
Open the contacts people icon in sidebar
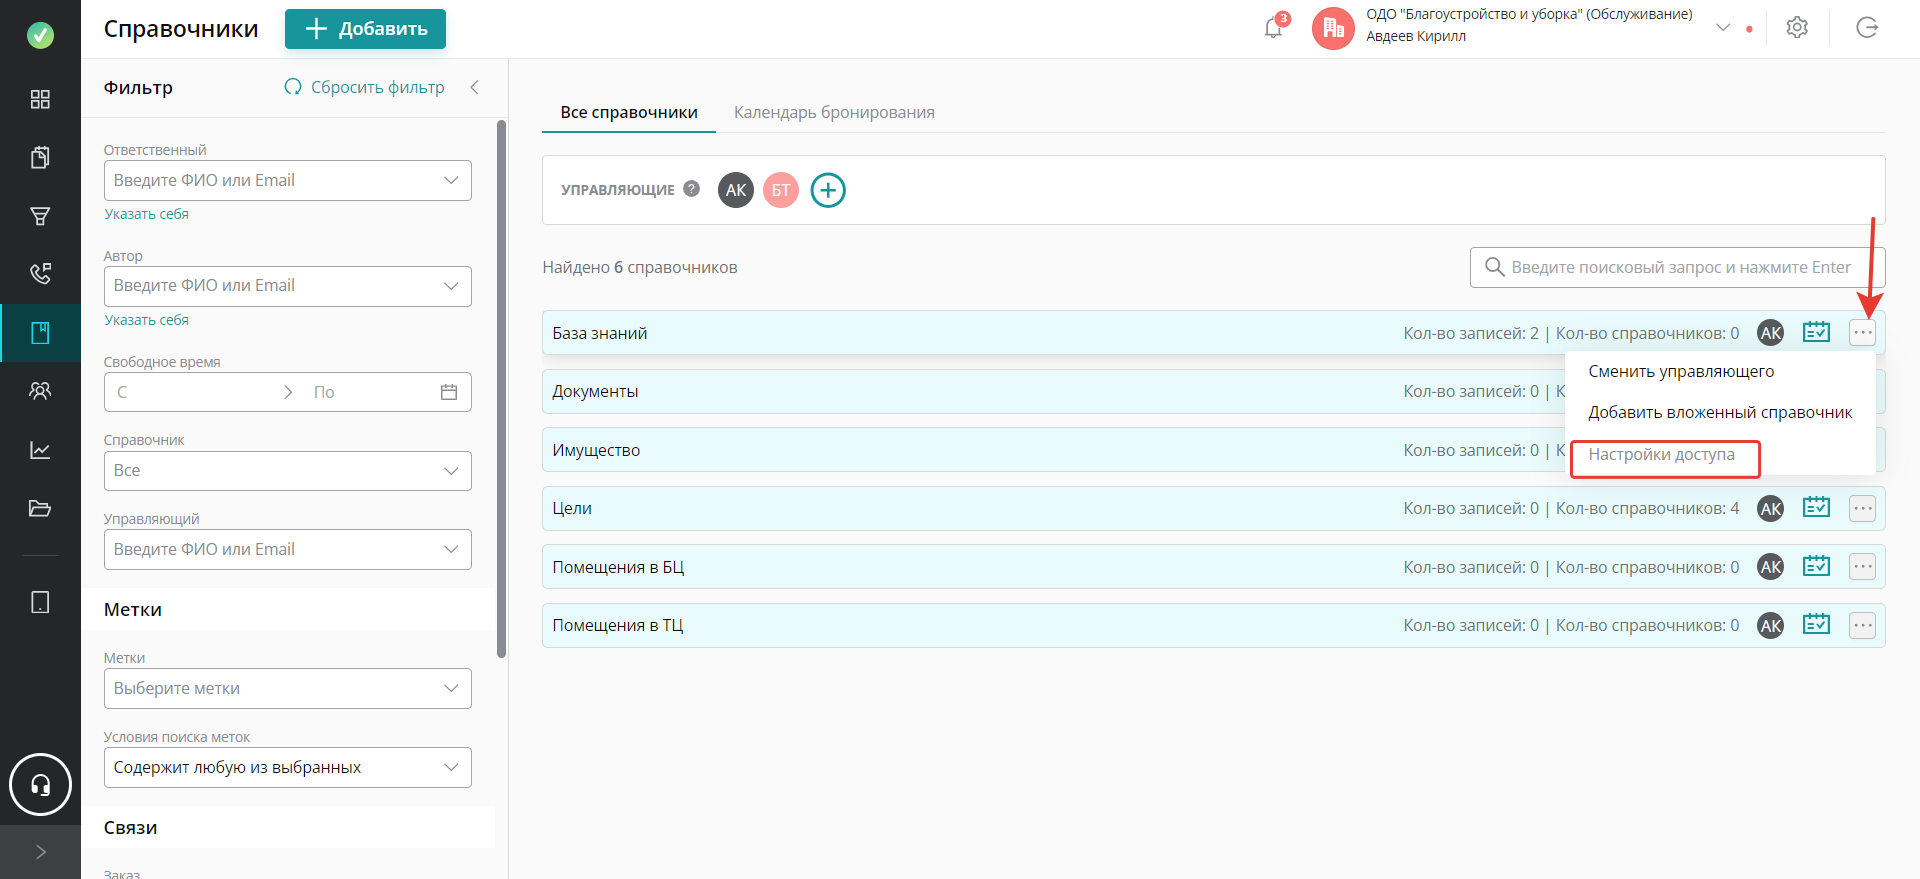pyautogui.click(x=40, y=391)
